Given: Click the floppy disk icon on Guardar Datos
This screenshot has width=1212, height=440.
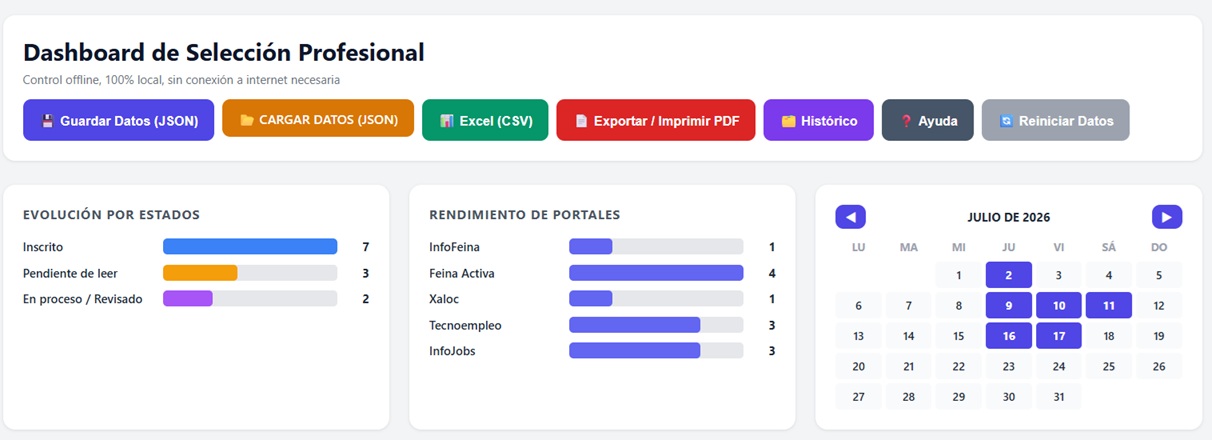Looking at the screenshot, I should 47,121.
